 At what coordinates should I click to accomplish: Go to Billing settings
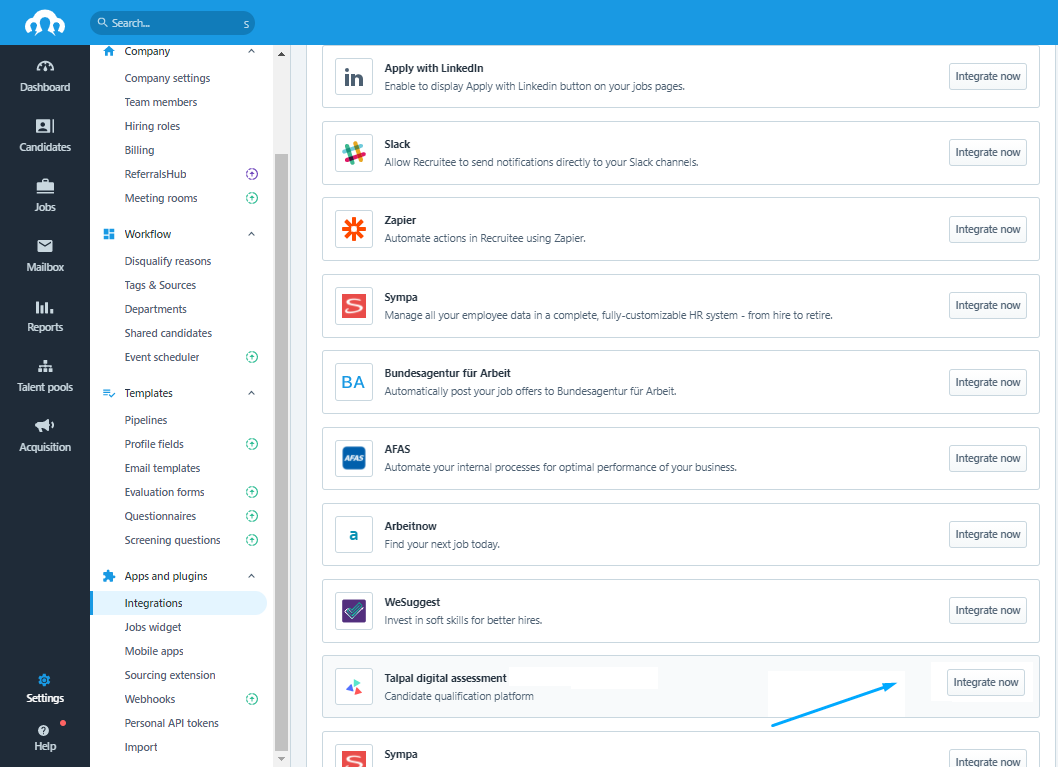[139, 150]
